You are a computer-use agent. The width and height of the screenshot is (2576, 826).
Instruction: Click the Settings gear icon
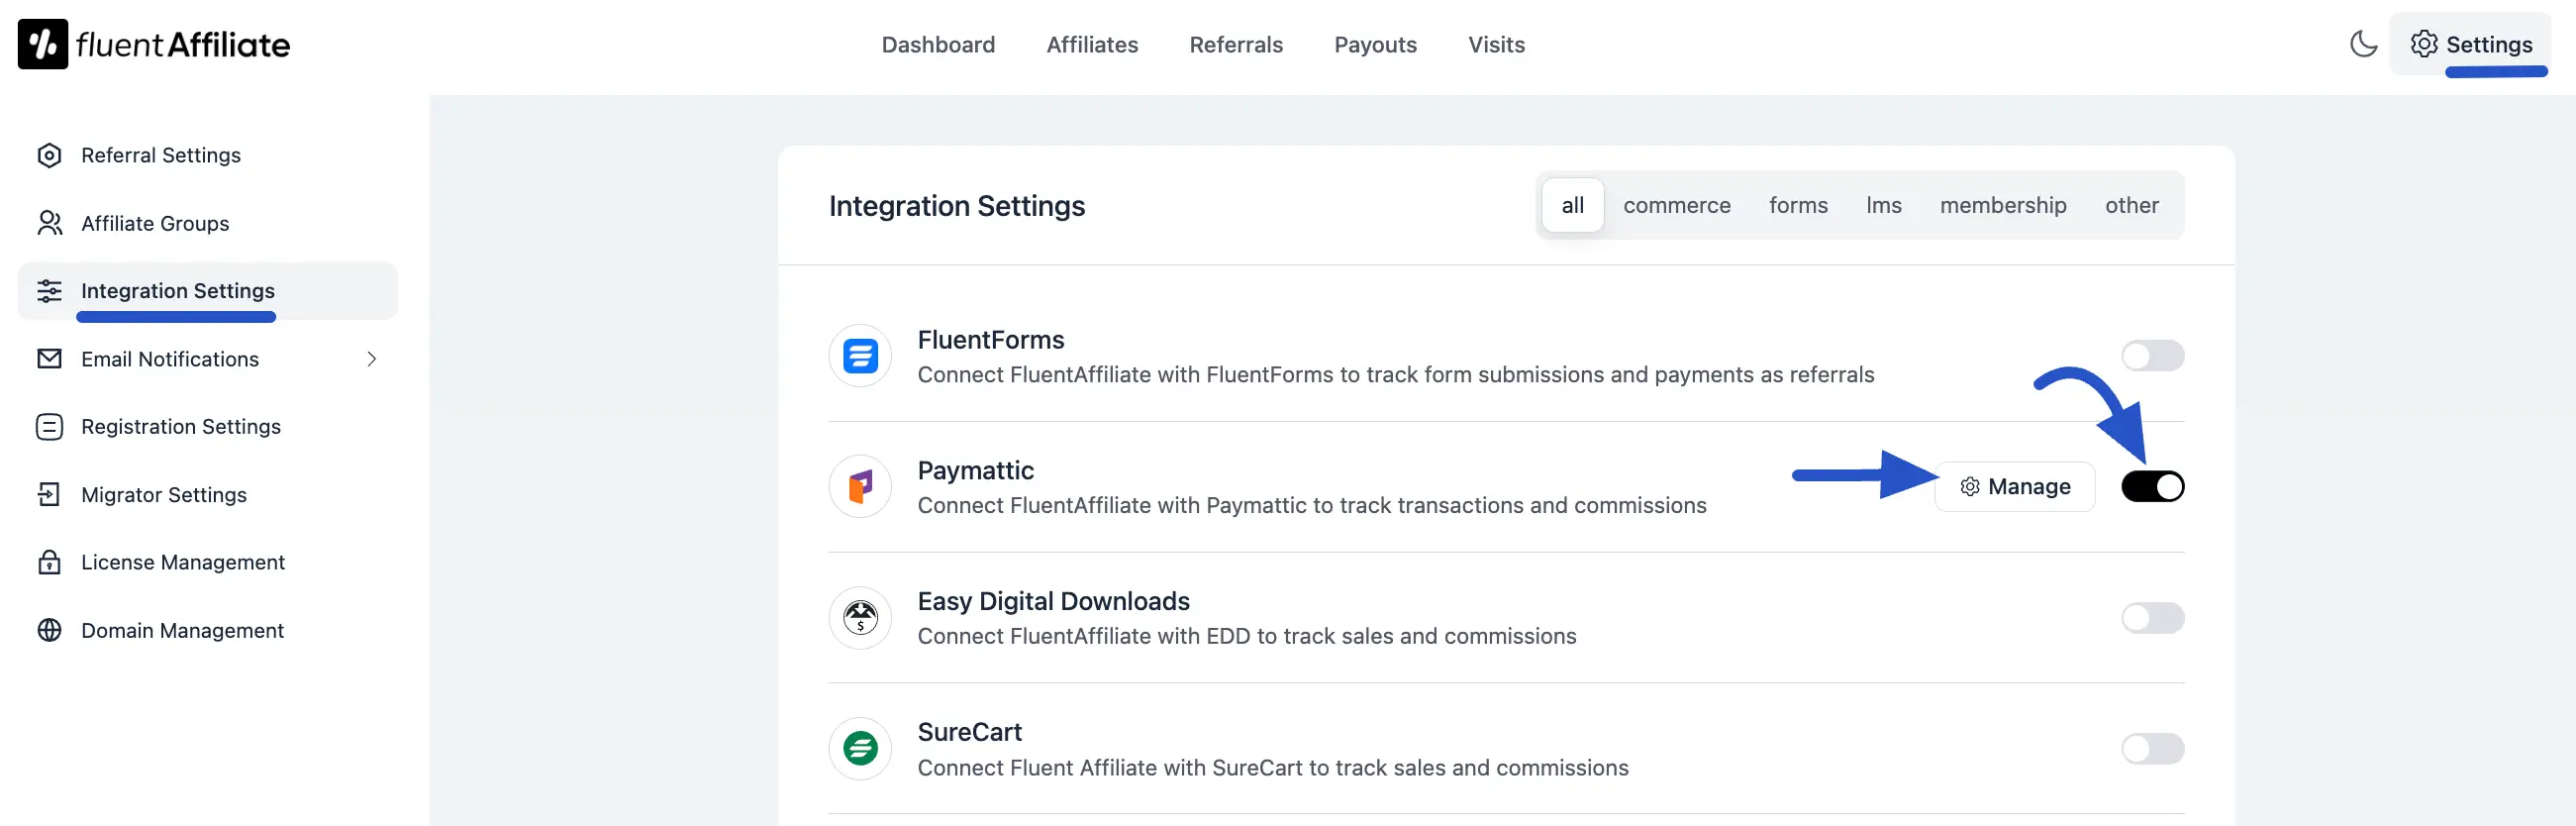(2423, 44)
